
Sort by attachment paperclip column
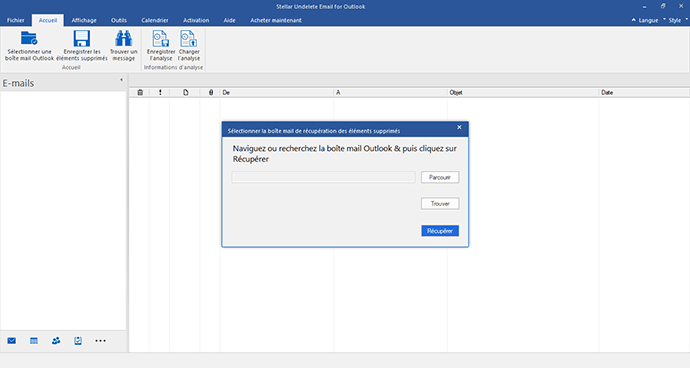pyautogui.click(x=211, y=92)
